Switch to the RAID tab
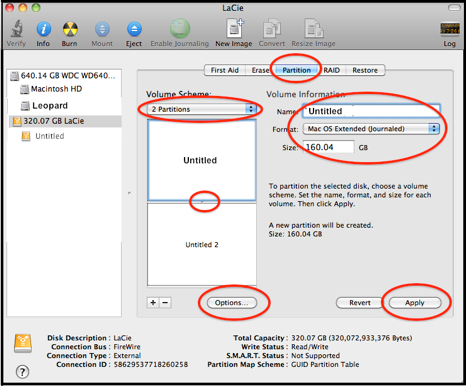Viewport: 466px width, 386px height. (331, 70)
